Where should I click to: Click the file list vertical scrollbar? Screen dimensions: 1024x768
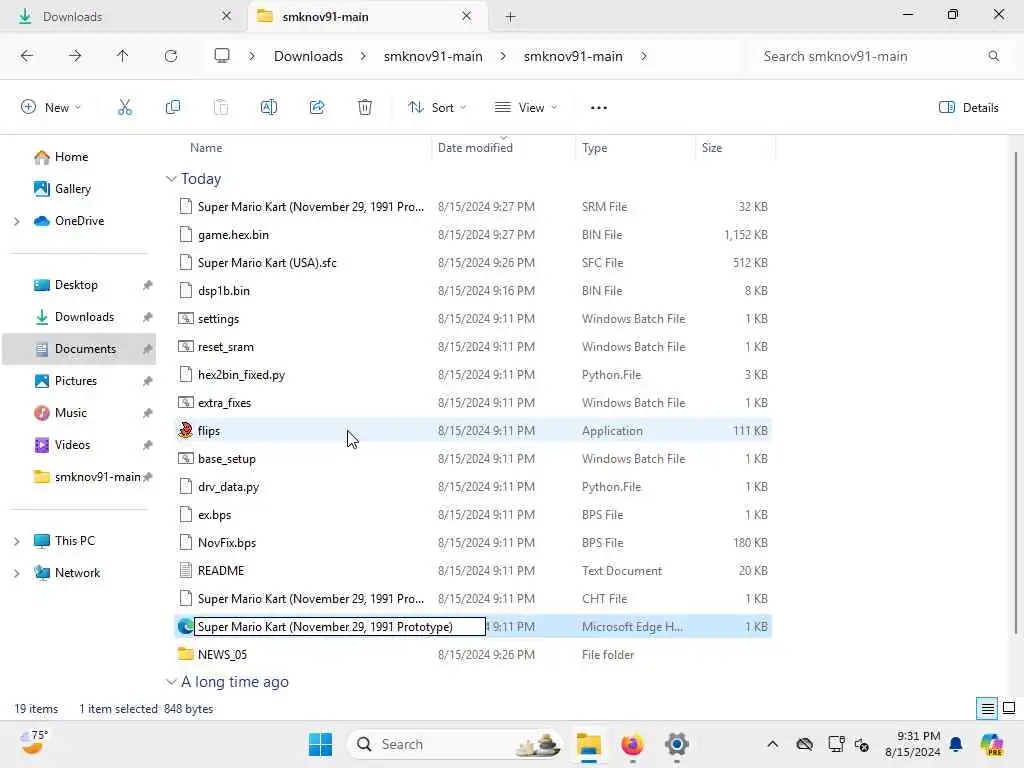coord(1016,392)
